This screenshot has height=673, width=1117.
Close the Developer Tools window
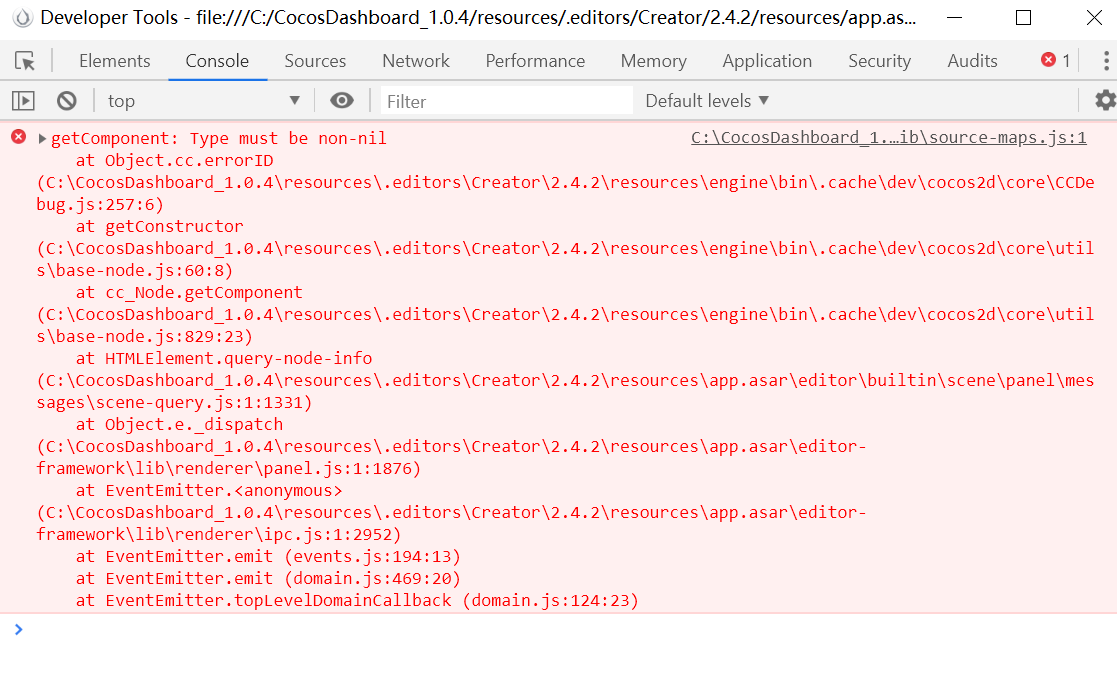pos(1093,18)
